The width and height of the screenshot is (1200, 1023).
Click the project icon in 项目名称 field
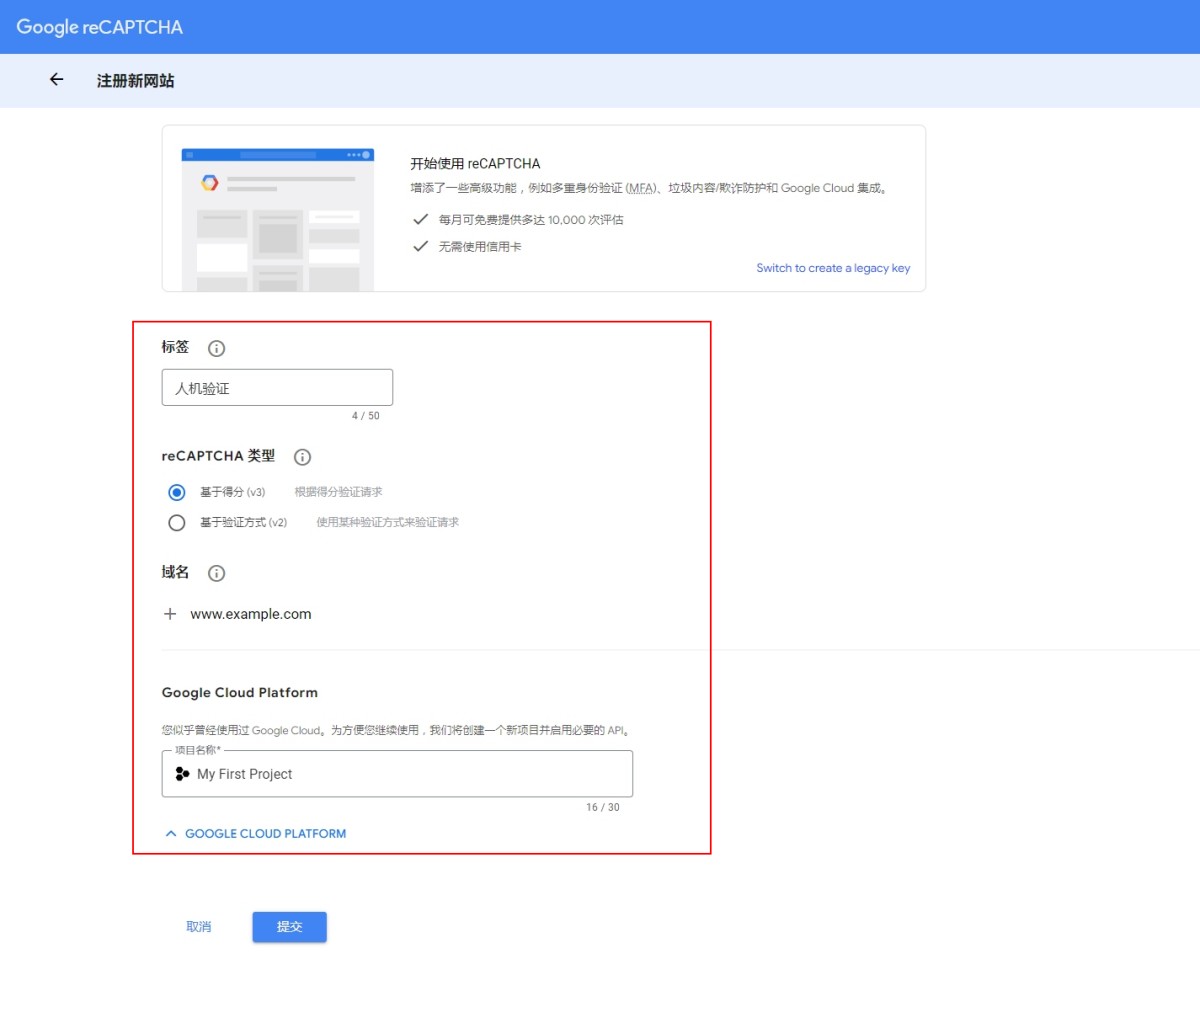coord(182,774)
